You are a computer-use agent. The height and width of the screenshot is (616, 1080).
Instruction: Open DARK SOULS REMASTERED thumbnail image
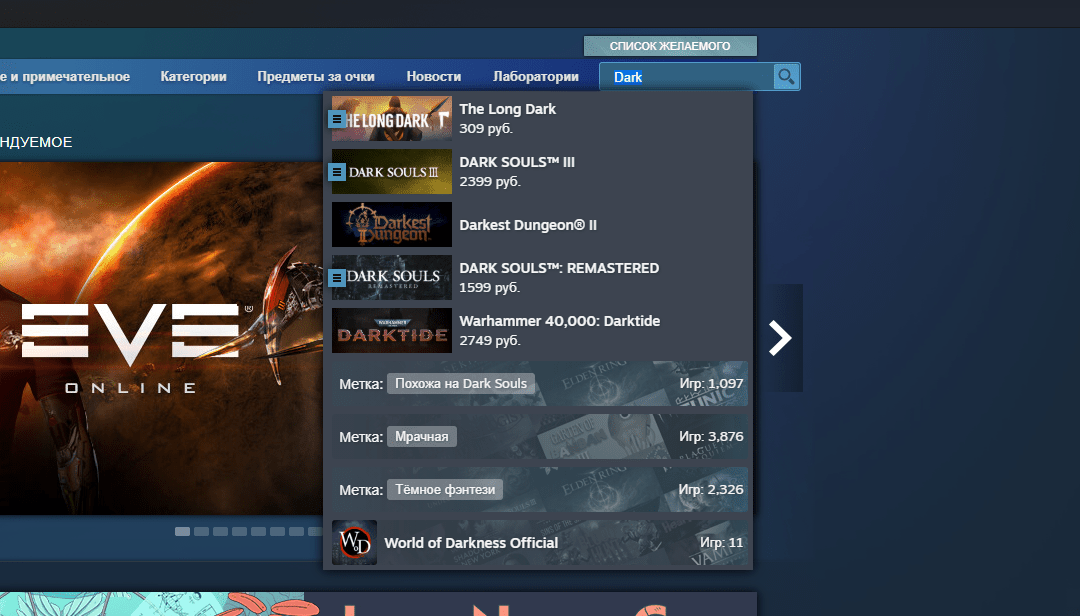pyautogui.click(x=392, y=278)
